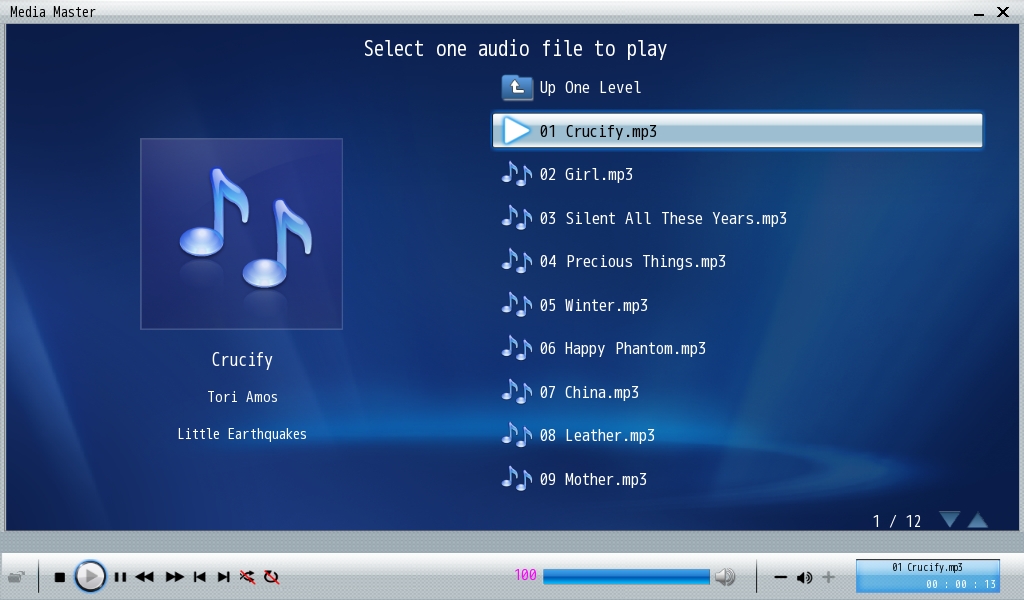Go to next page with down arrow
Screen dimensions: 1024x600
[x=949, y=519]
